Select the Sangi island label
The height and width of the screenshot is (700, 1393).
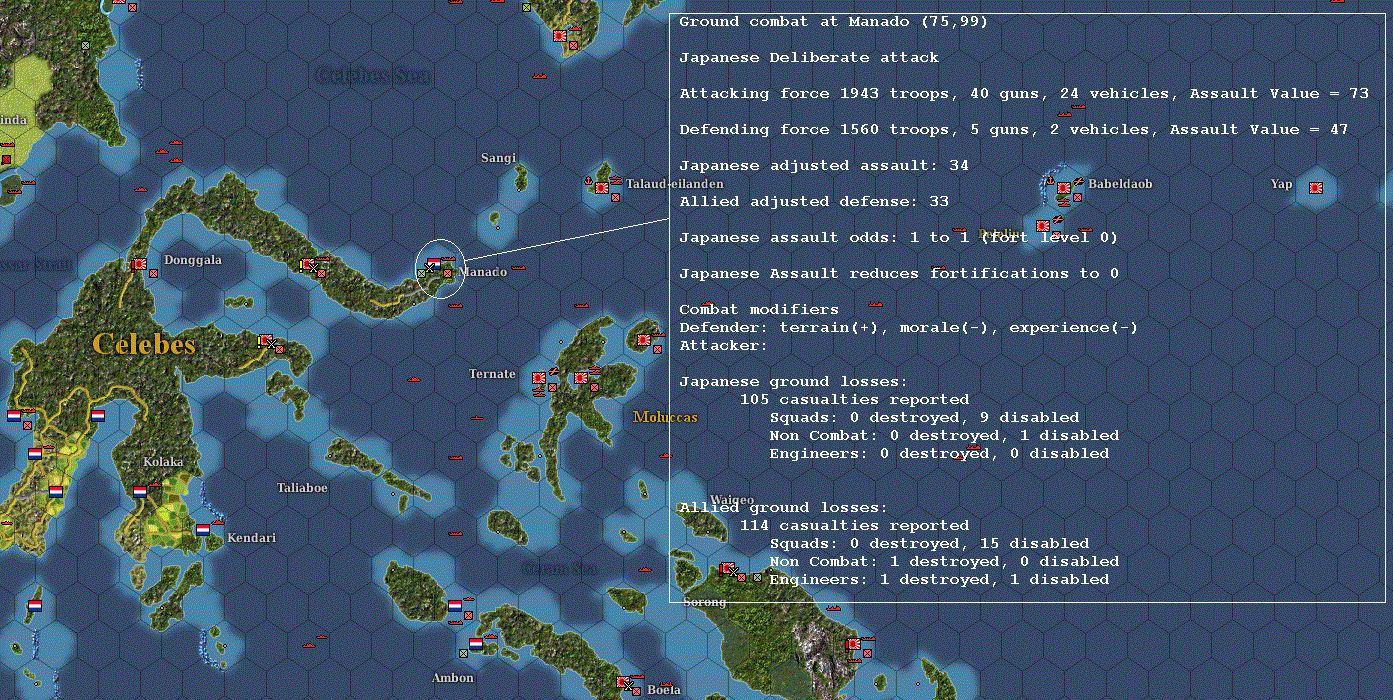coord(499,158)
